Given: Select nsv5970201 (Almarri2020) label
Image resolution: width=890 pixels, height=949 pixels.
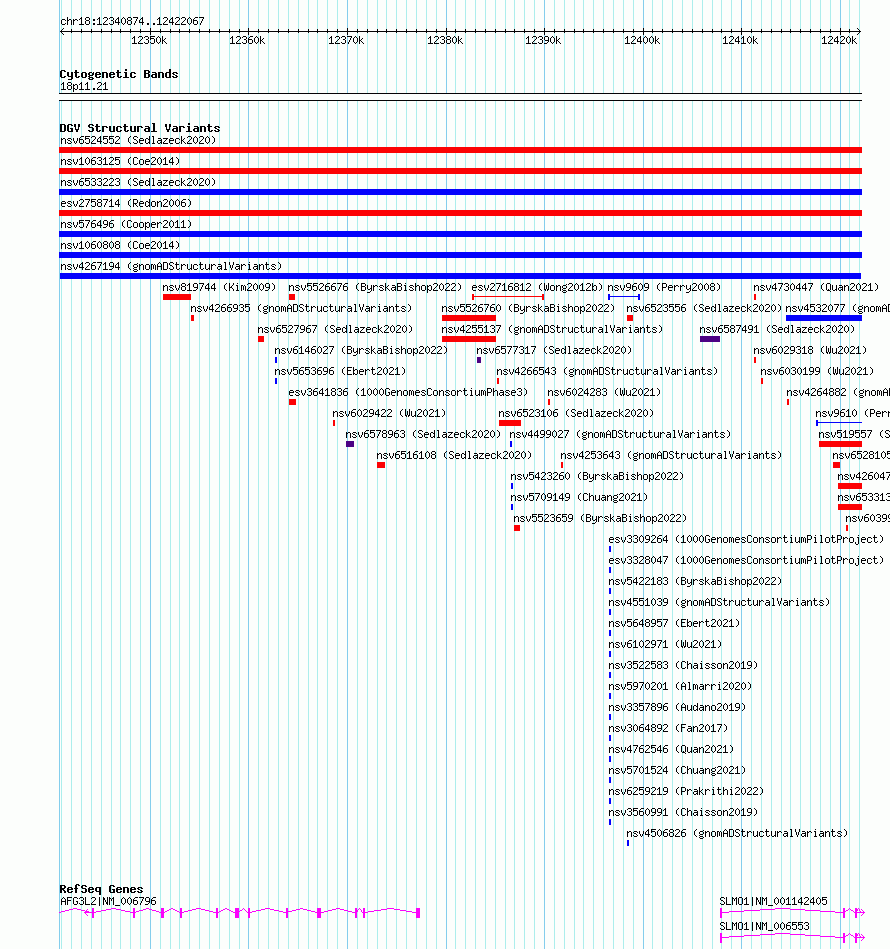Looking at the screenshot, I should point(680,686).
